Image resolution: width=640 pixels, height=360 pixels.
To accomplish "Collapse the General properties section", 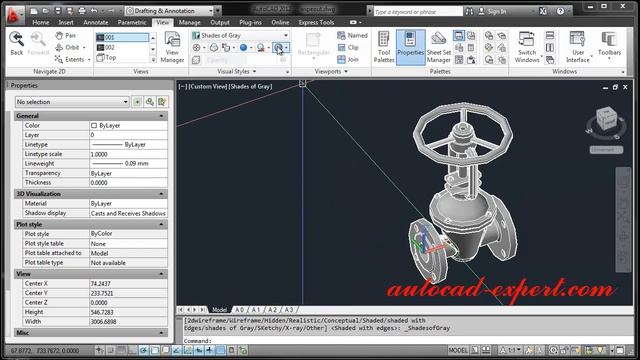I will click(x=161, y=116).
